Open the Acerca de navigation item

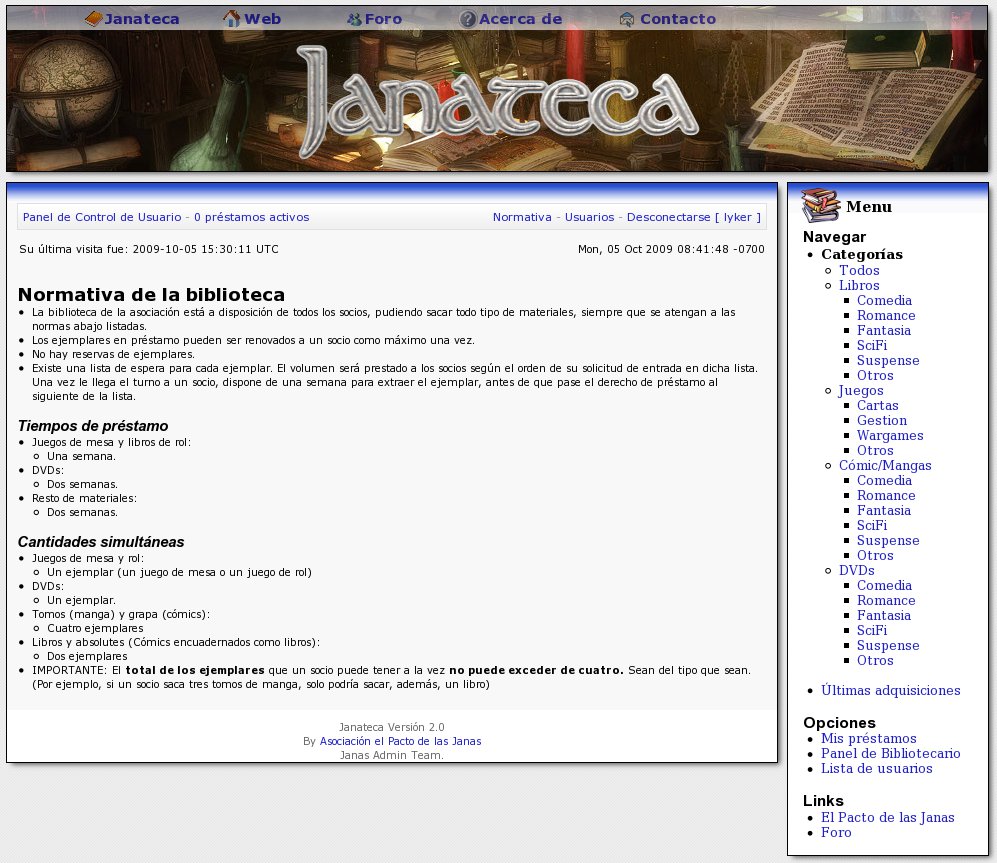(520, 19)
